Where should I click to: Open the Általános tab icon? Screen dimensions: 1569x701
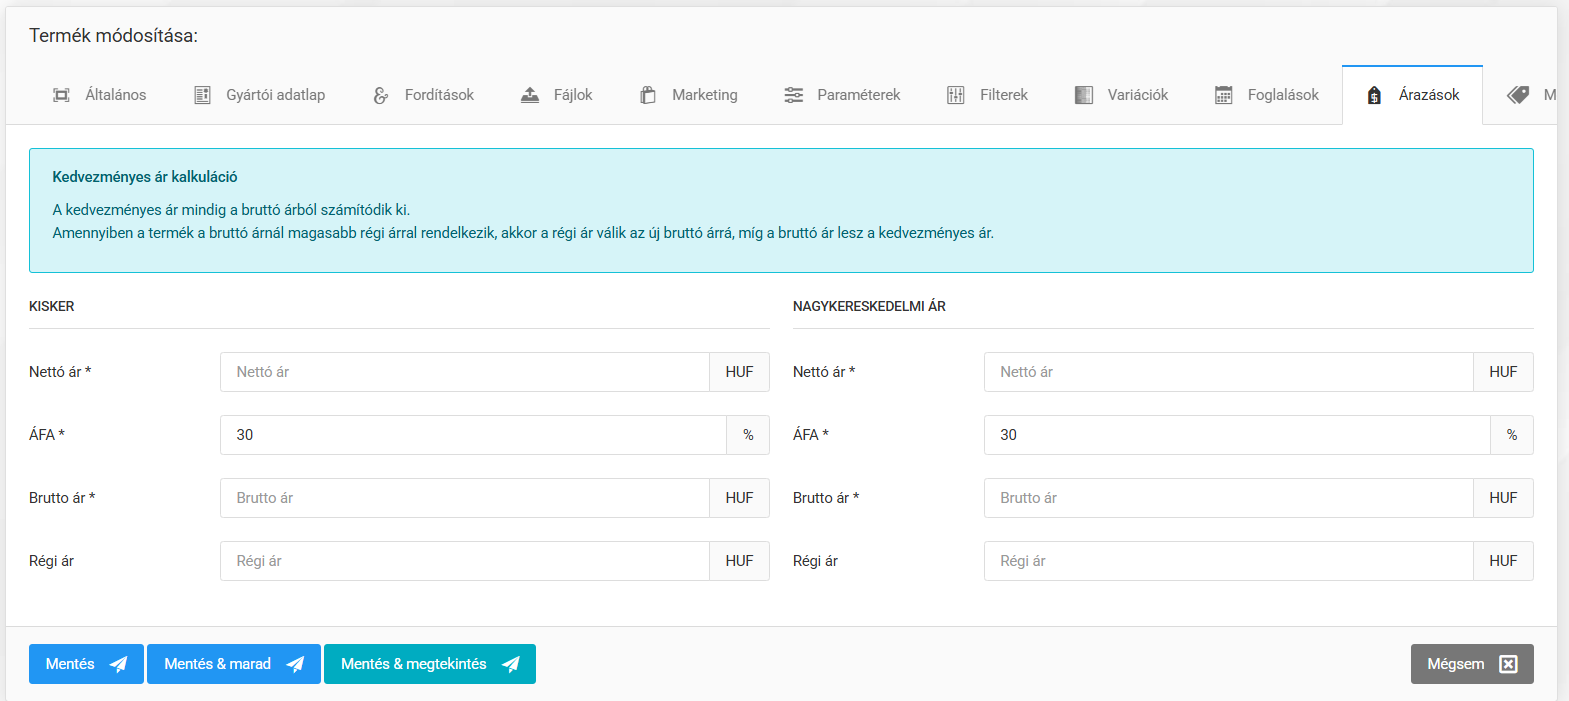tap(61, 95)
